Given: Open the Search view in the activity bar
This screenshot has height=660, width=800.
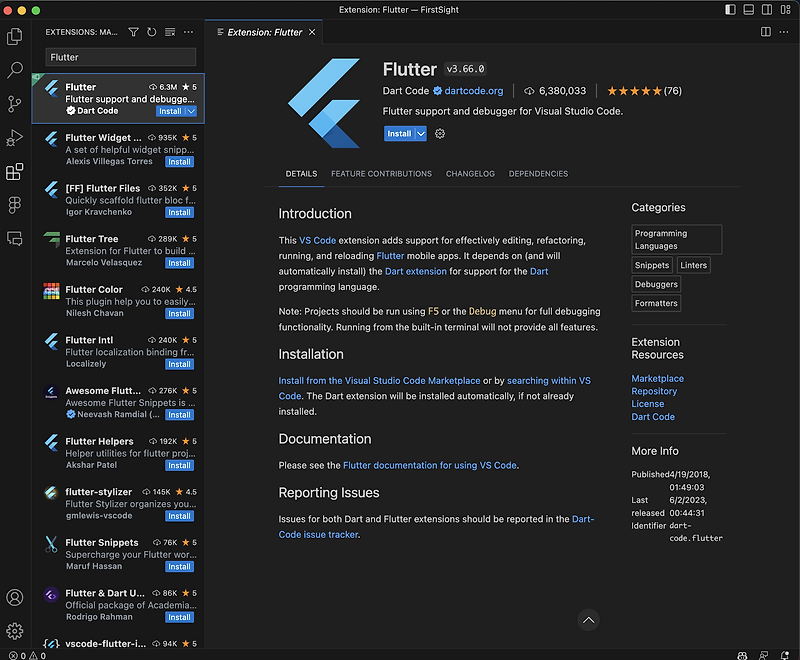Looking at the screenshot, I should (x=14, y=71).
